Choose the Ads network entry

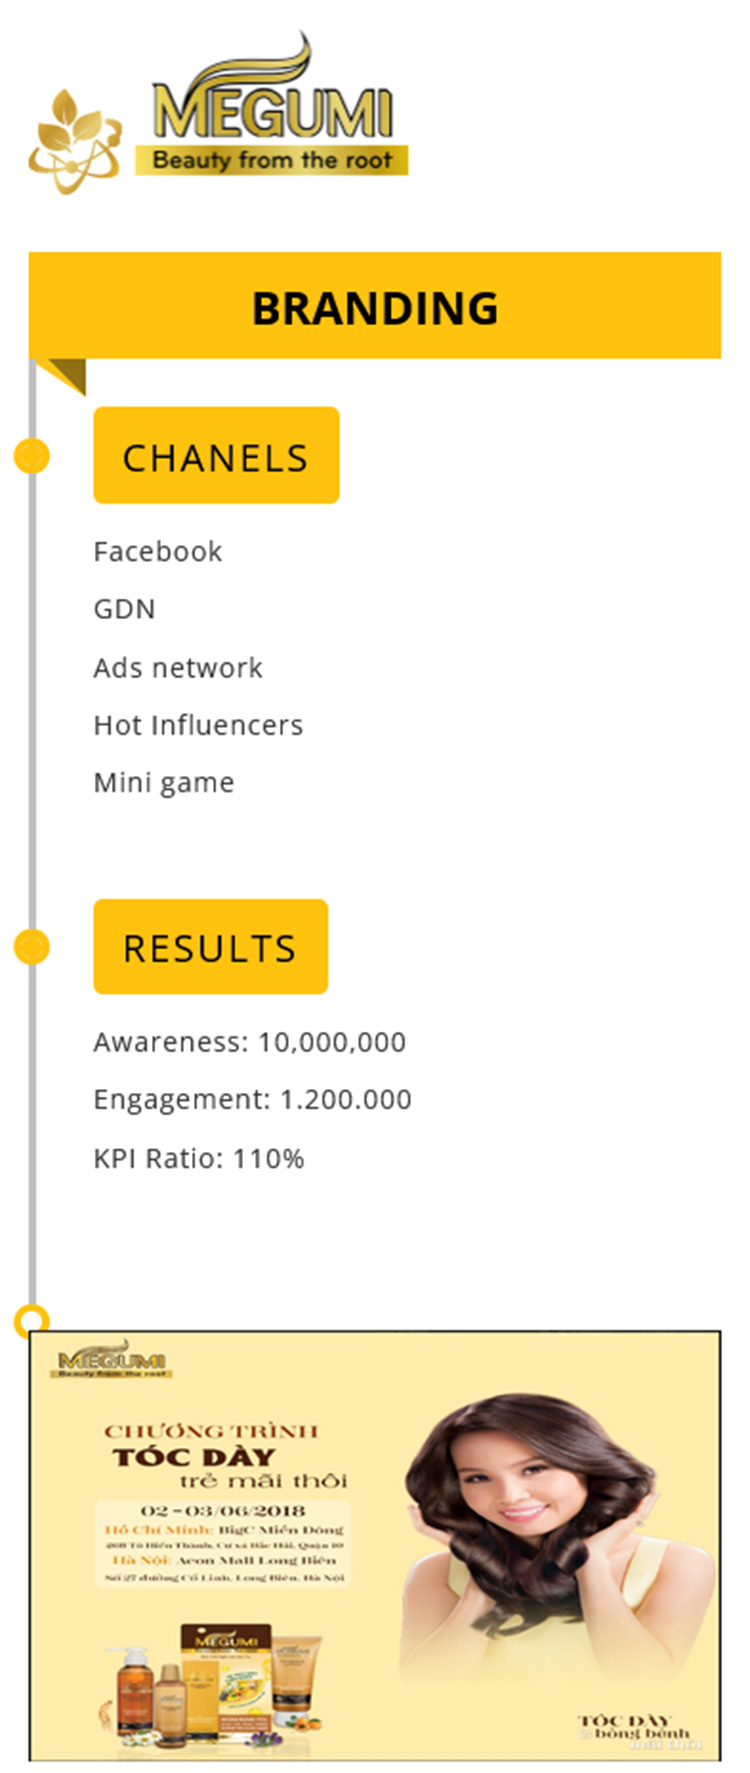[x=178, y=667]
